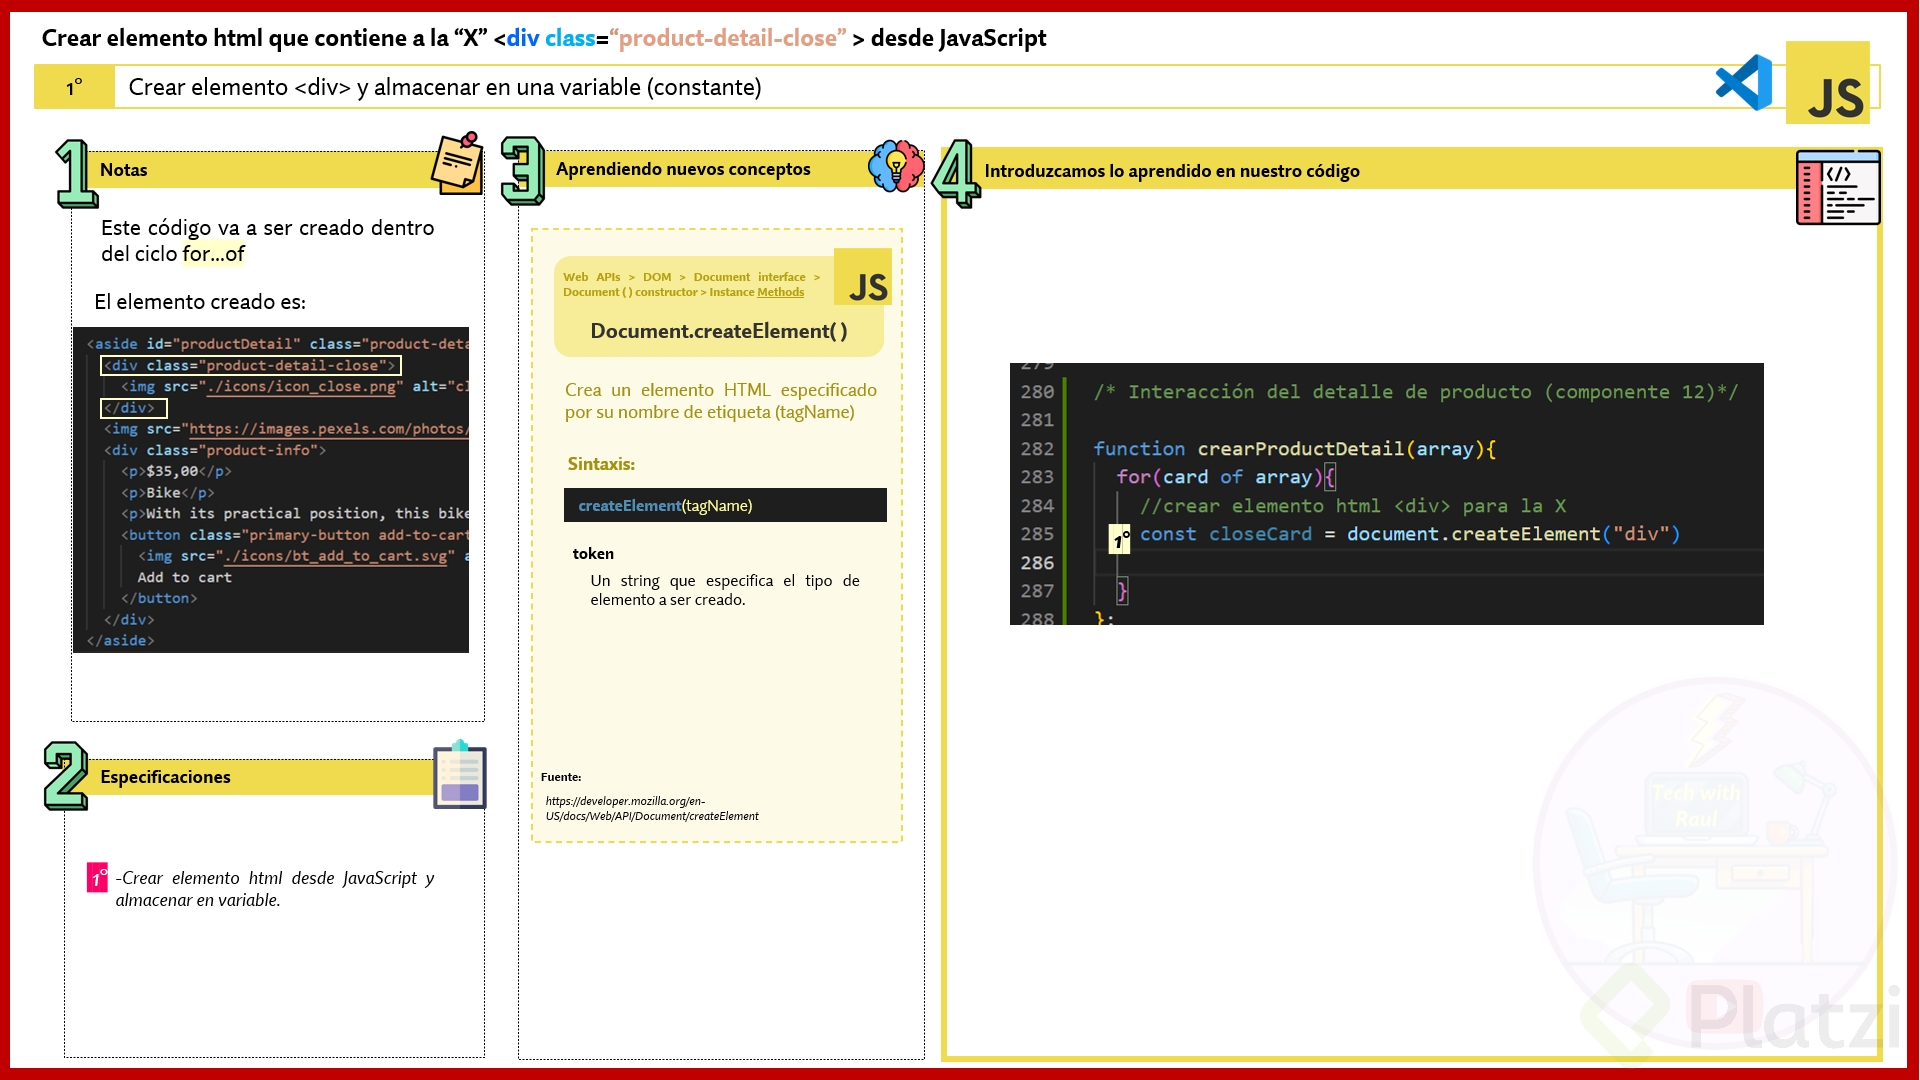Click the Document.createElement() heading
This screenshot has height=1080, width=1920.
click(x=719, y=331)
